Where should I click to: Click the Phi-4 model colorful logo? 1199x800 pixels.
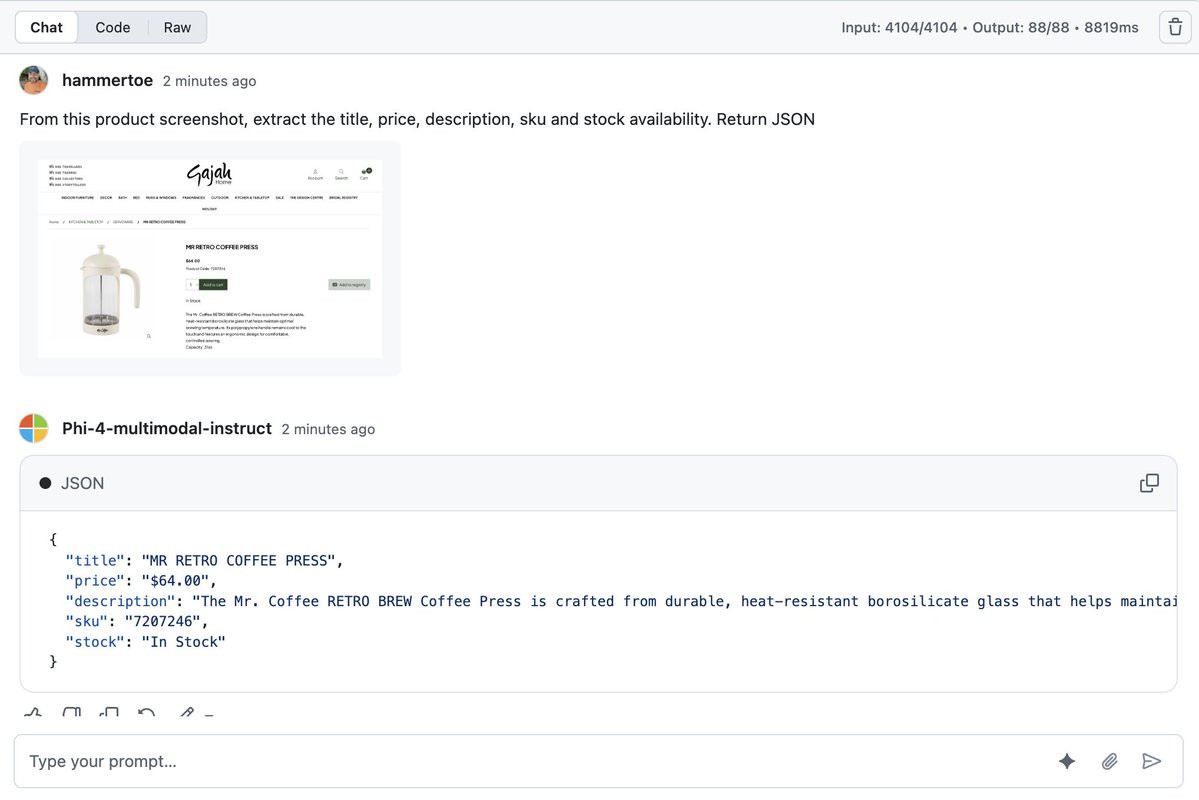coord(34,428)
